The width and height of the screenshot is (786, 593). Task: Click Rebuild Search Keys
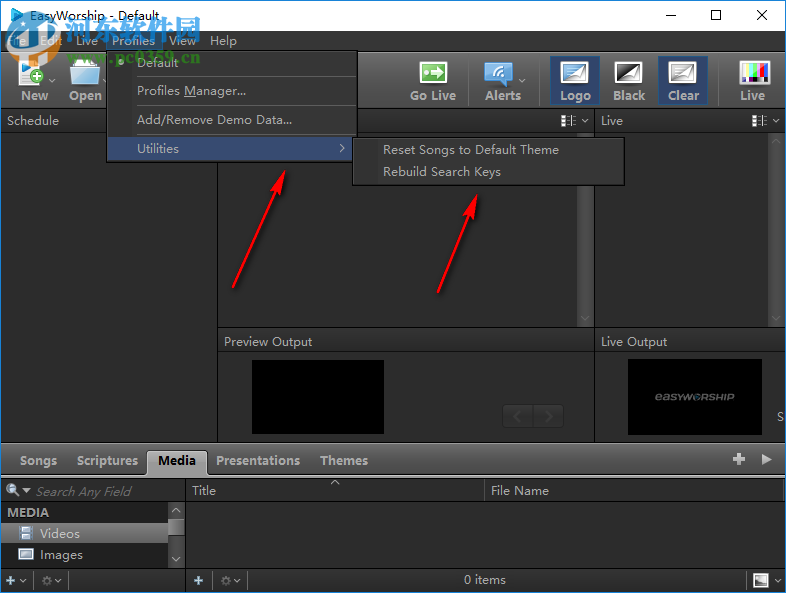coord(442,171)
